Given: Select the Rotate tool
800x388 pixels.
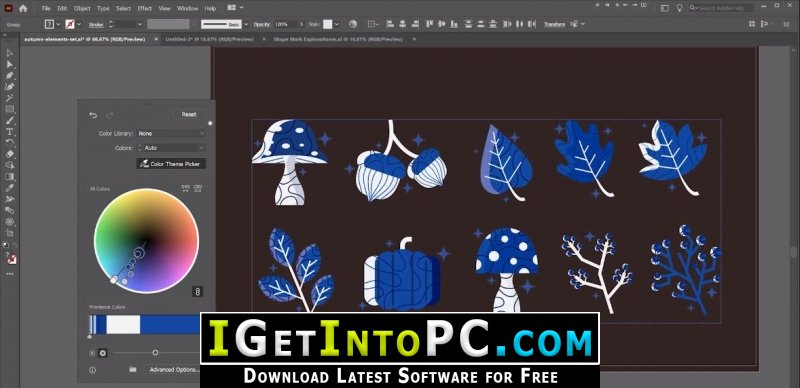Looking at the screenshot, I should (x=10, y=143).
